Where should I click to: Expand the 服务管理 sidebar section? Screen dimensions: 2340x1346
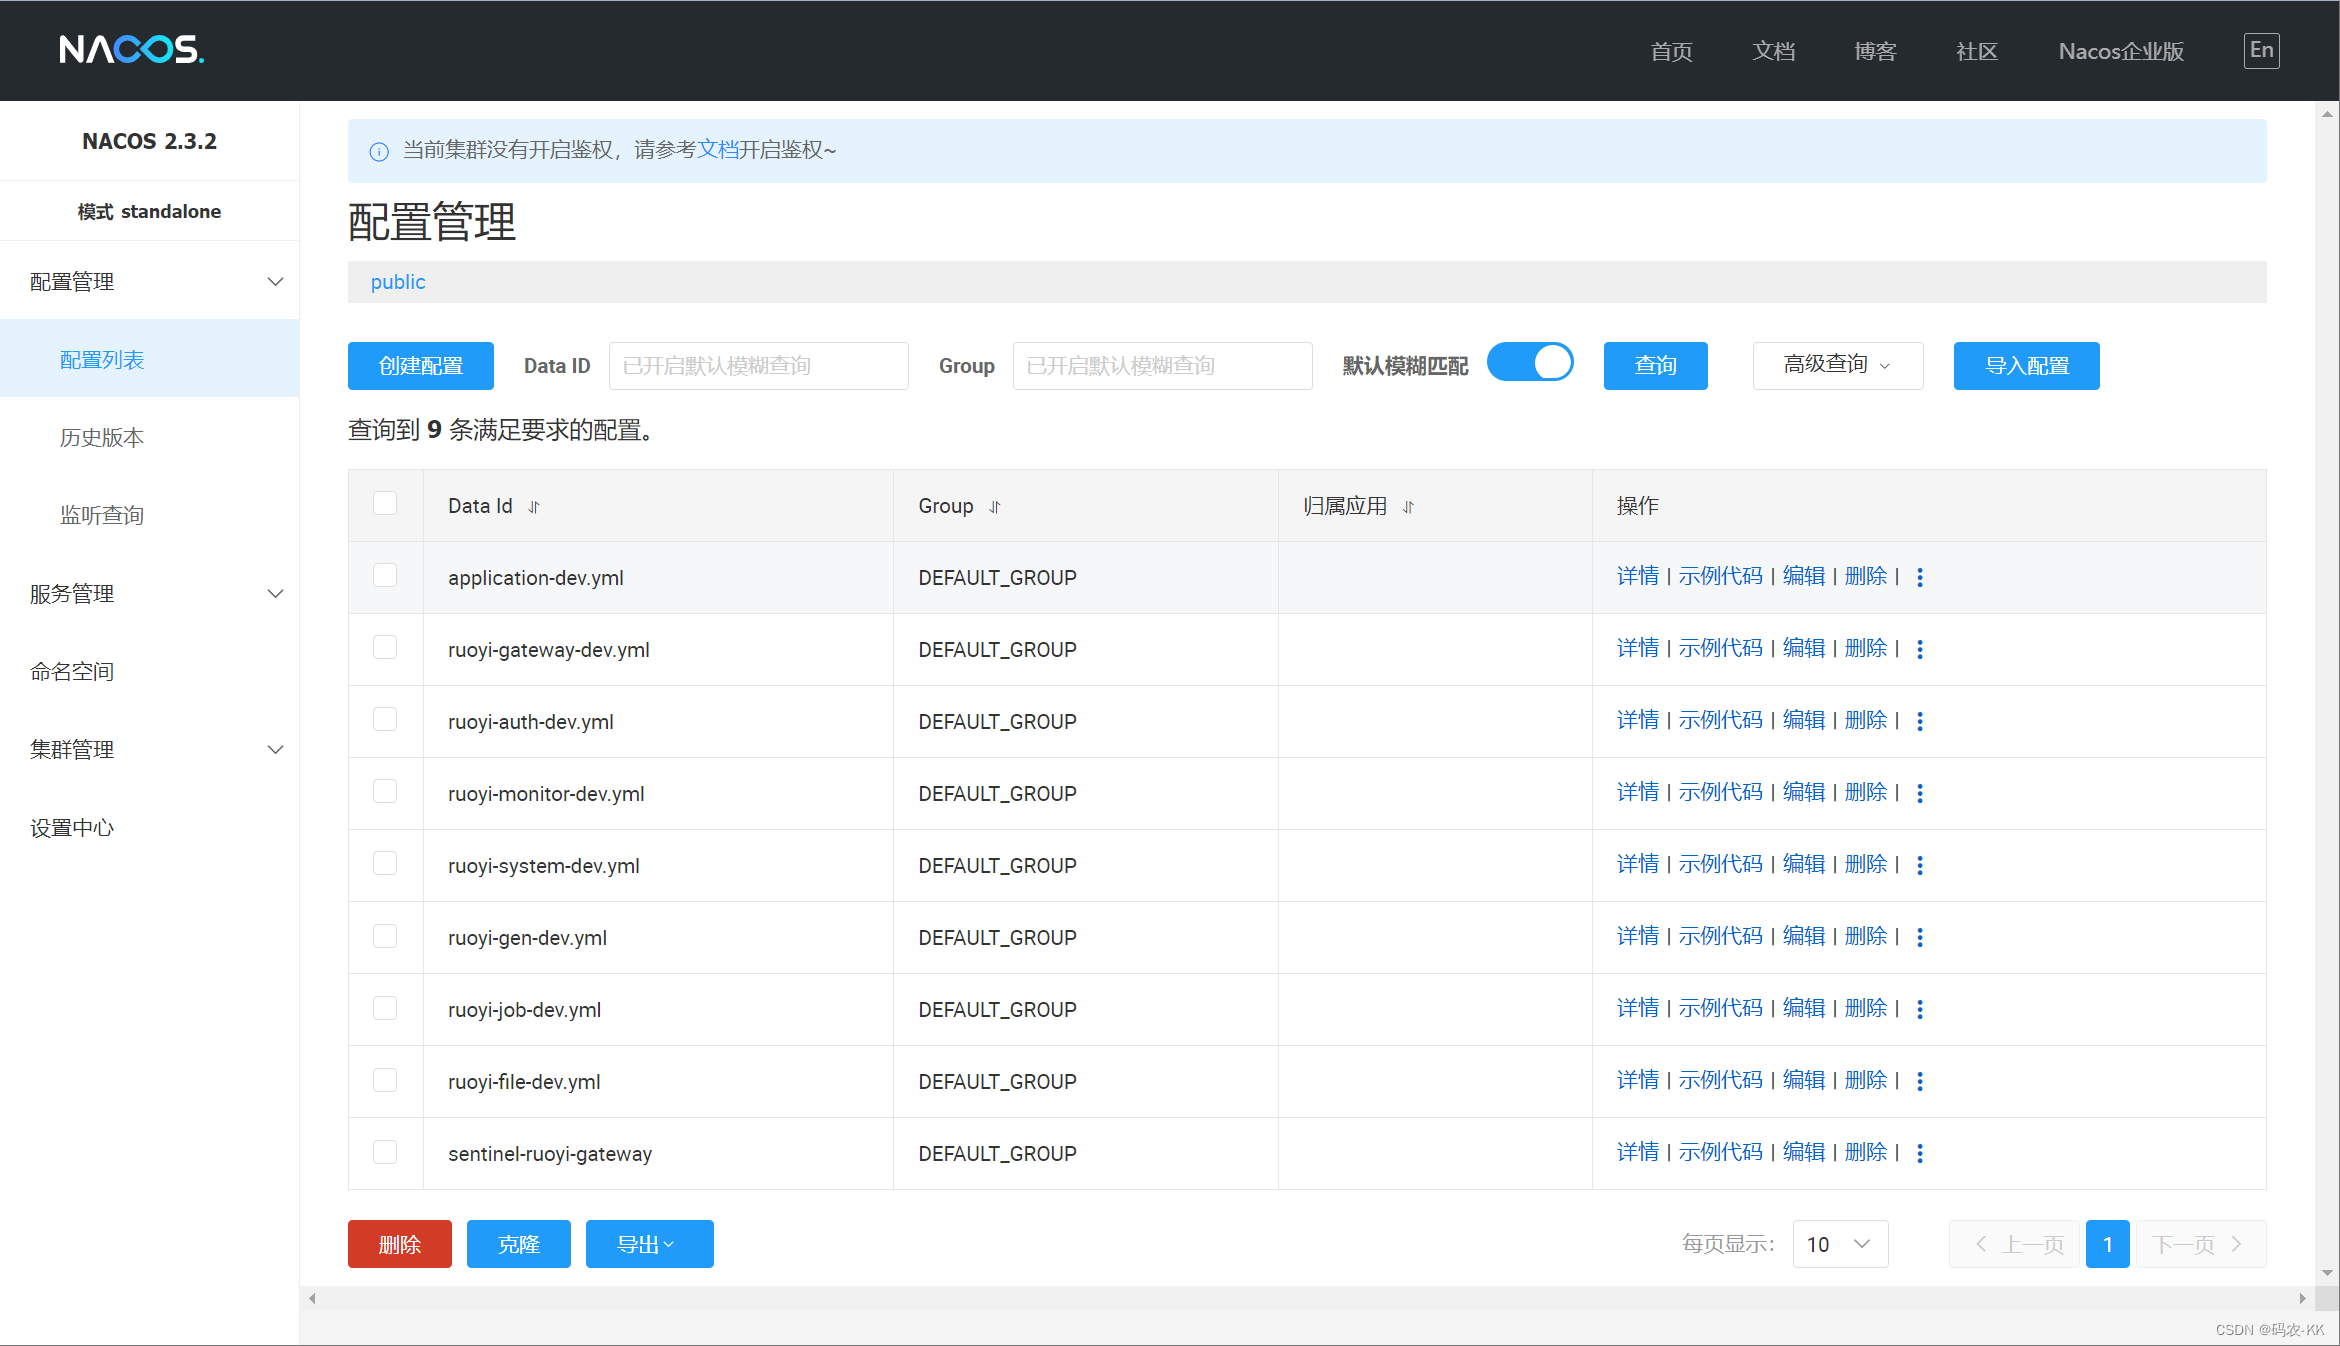tap(150, 593)
